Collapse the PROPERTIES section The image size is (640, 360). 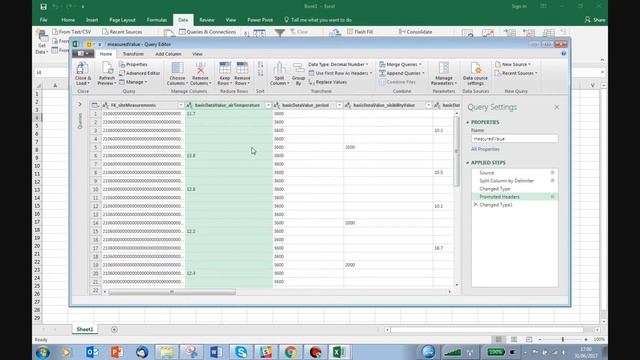468,122
